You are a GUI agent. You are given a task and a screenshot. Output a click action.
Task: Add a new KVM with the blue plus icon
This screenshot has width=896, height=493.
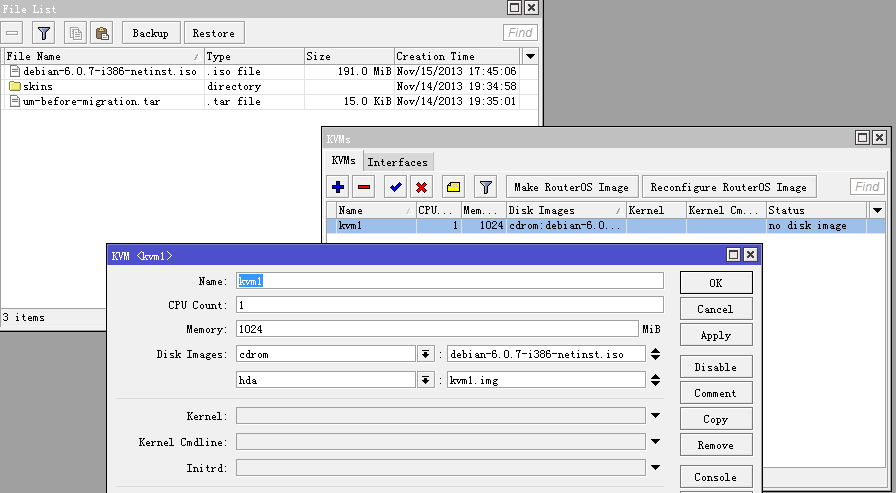coord(338,187)
